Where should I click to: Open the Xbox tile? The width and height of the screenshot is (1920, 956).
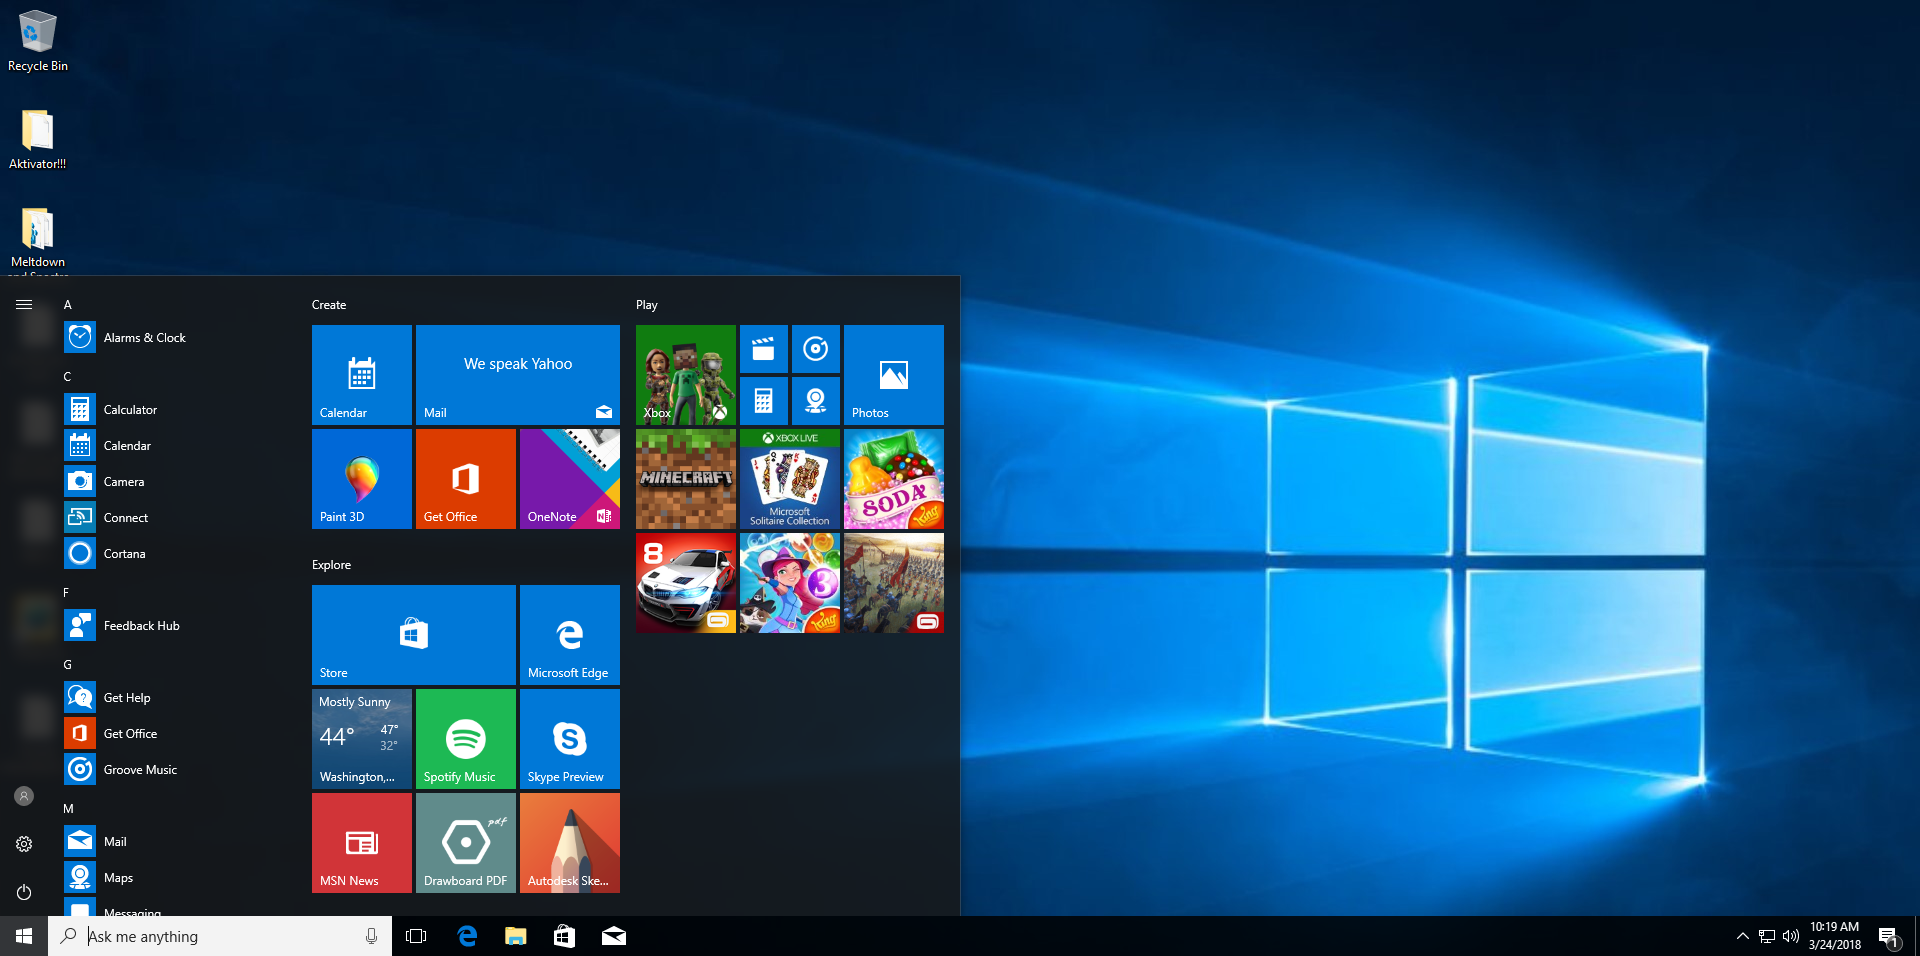click(686, 375)
